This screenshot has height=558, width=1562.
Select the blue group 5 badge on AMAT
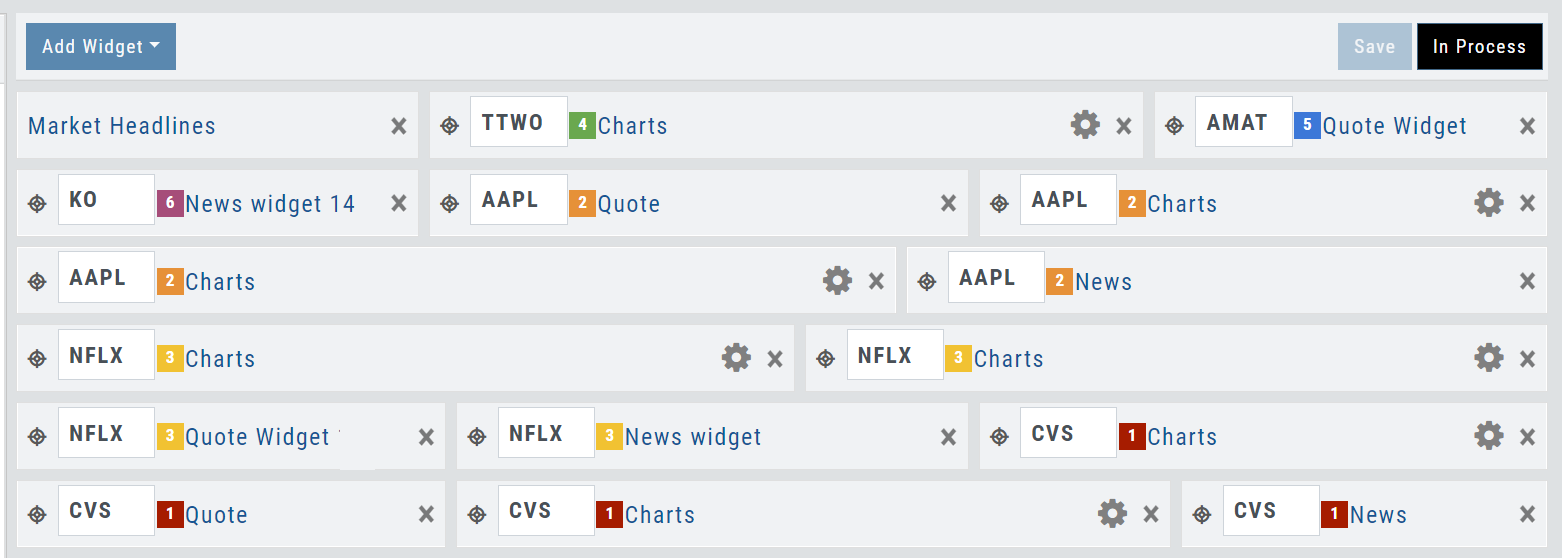click(1306, 125)
